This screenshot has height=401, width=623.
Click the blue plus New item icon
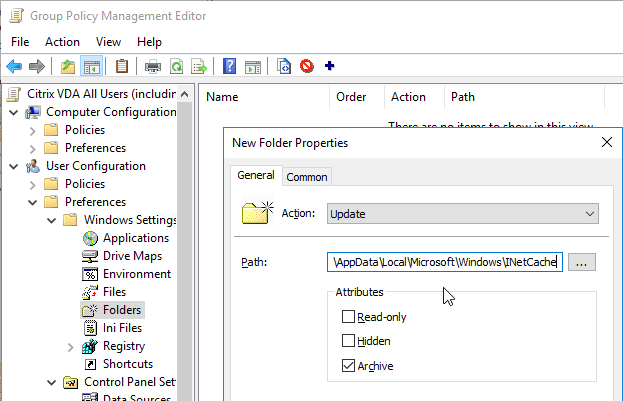(329, 66)
